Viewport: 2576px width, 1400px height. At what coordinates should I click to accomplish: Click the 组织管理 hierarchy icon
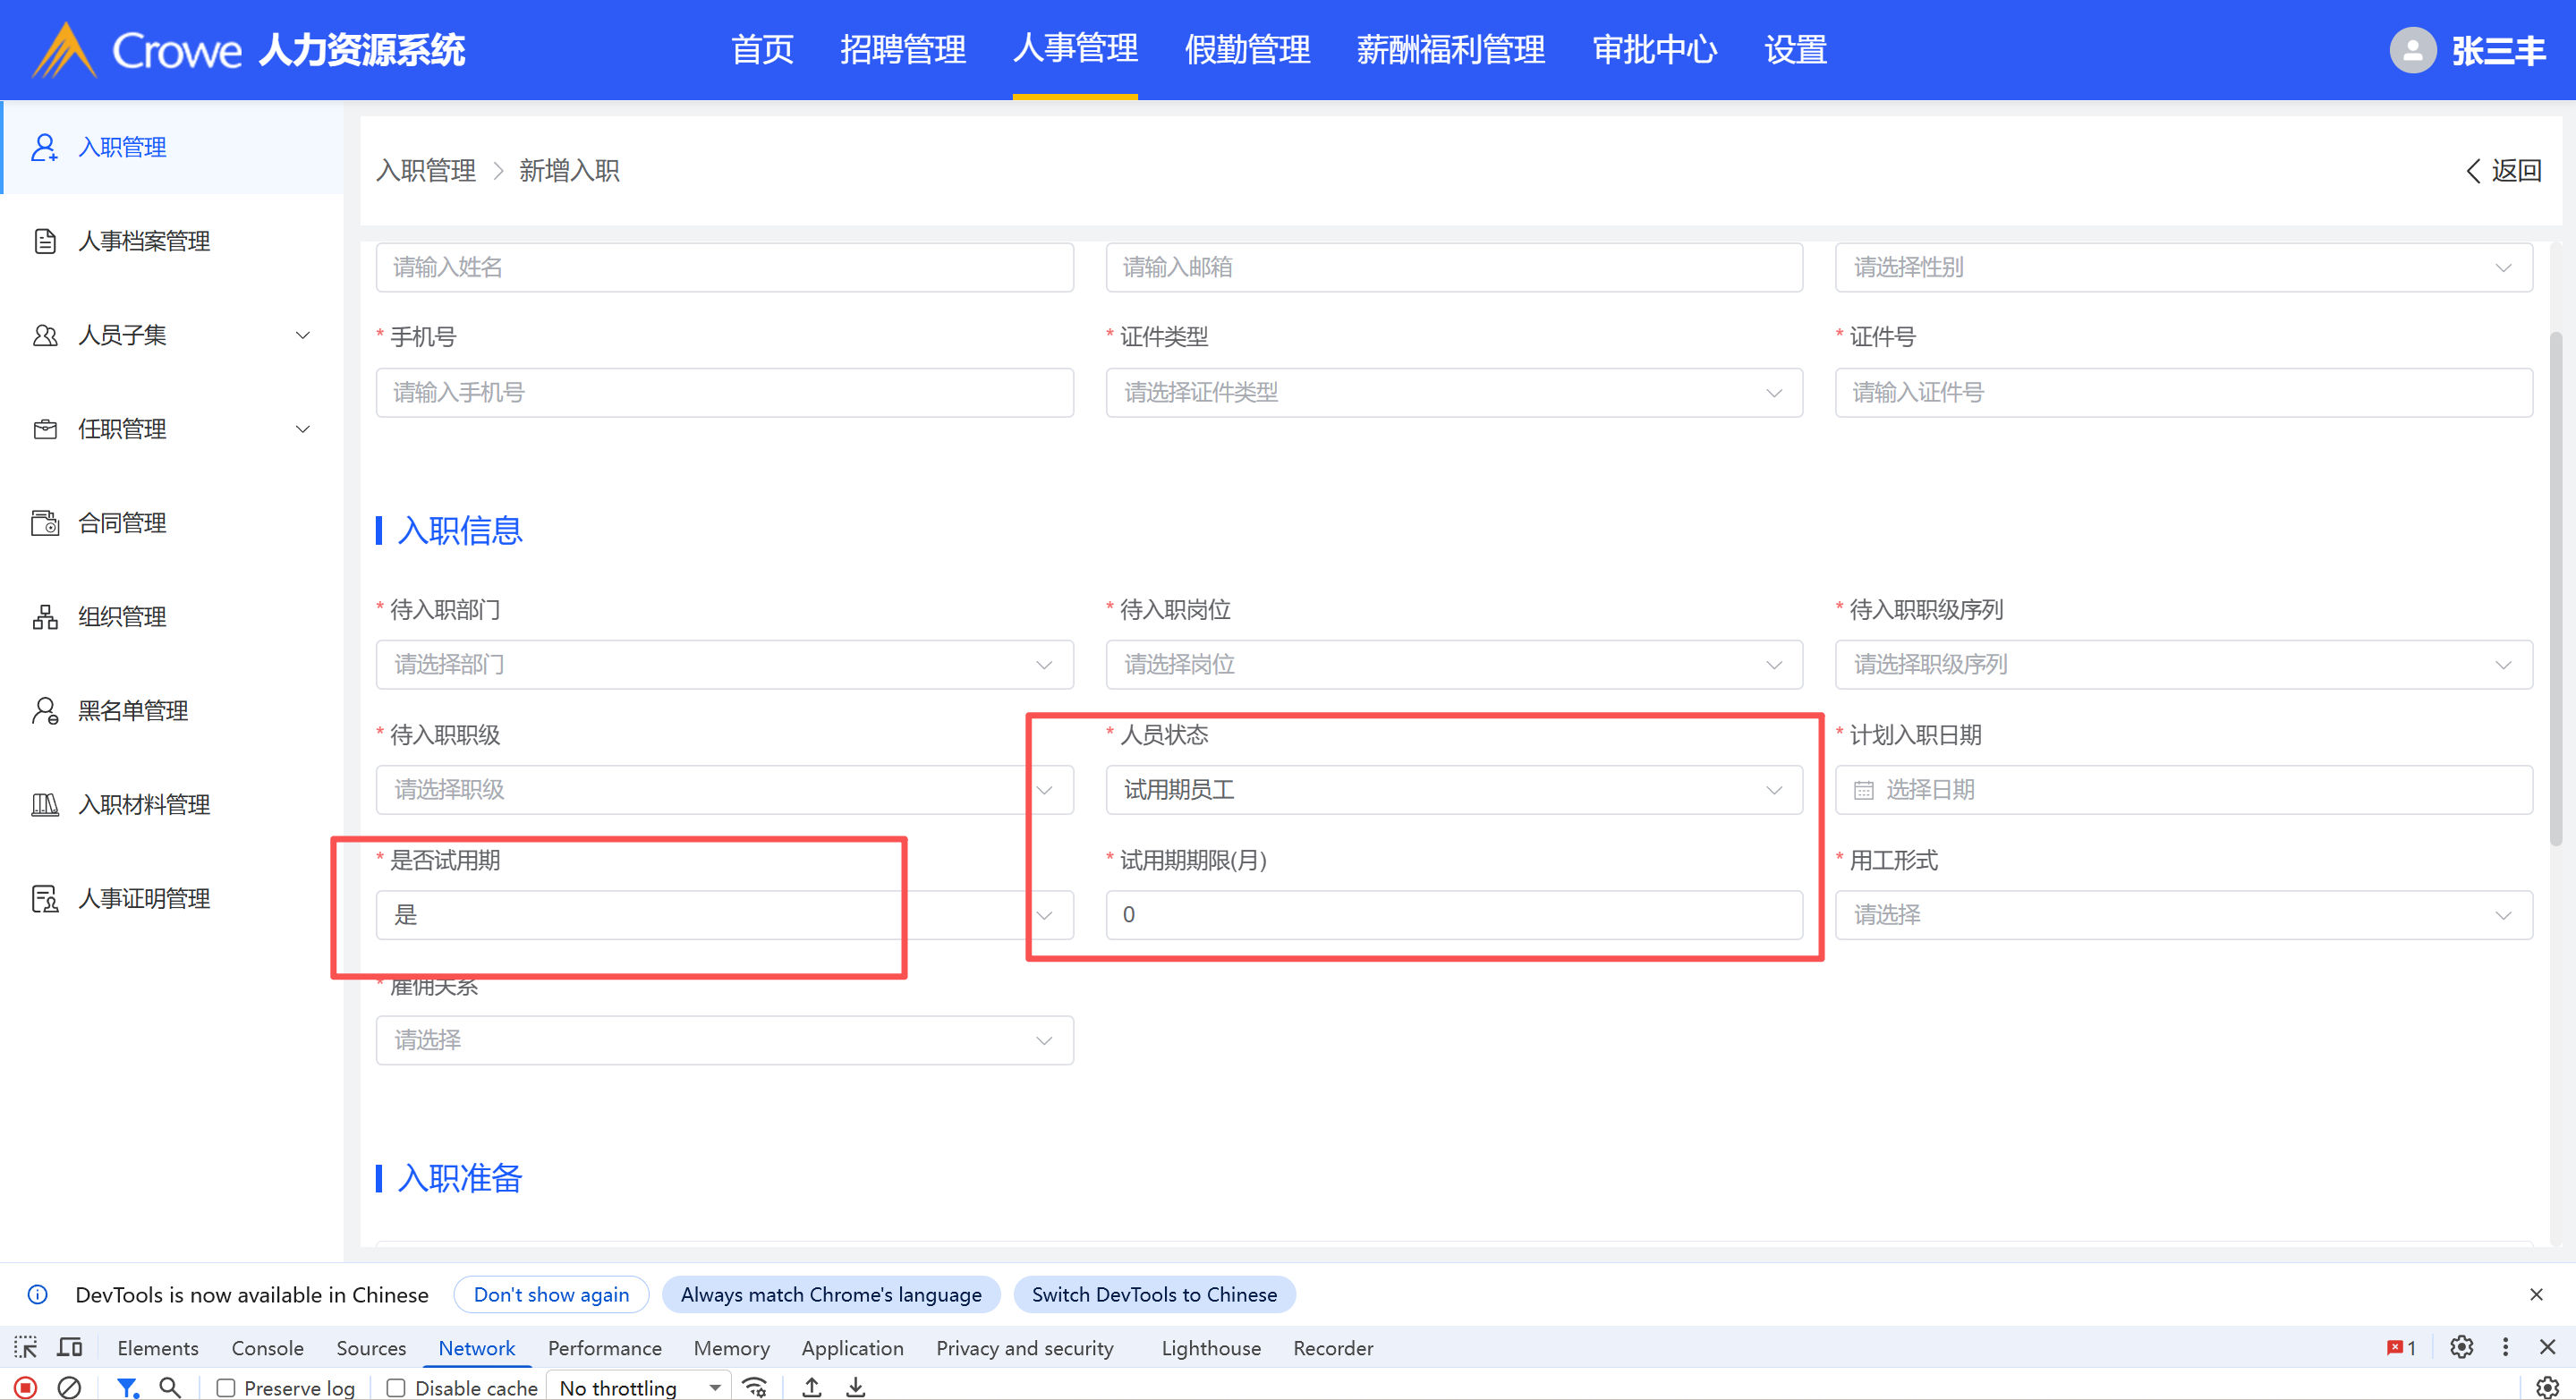(44, 617)
